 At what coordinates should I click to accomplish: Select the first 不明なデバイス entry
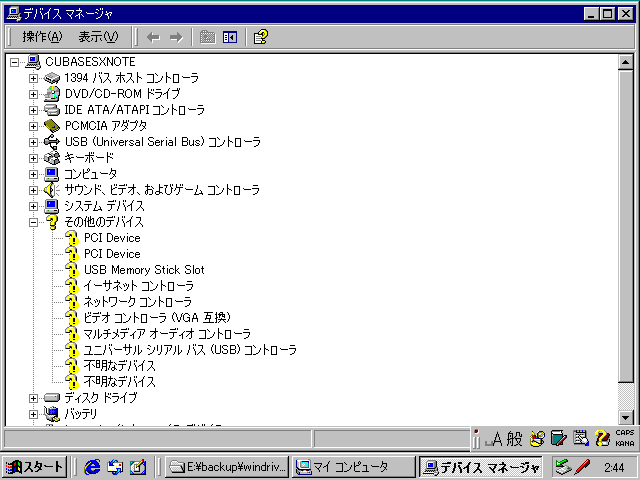coord(120,366)
